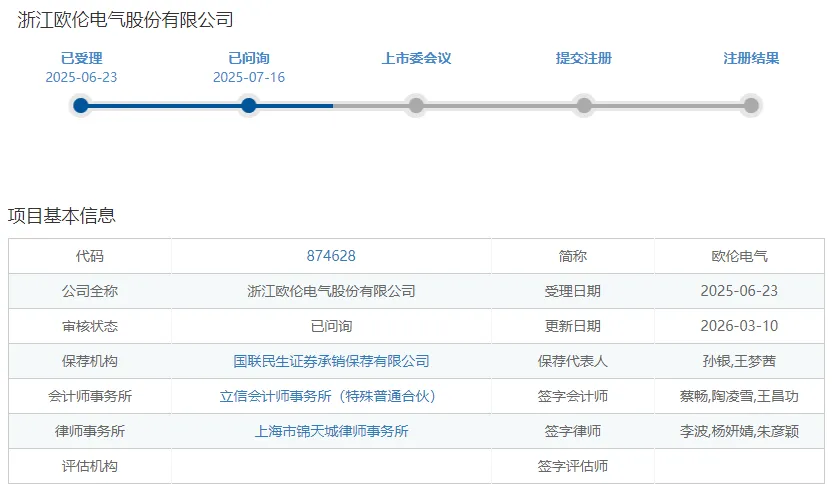This screenshot has width=833, height=490.
Task: Click the 简称 label cell
Action: pos(573,256)
